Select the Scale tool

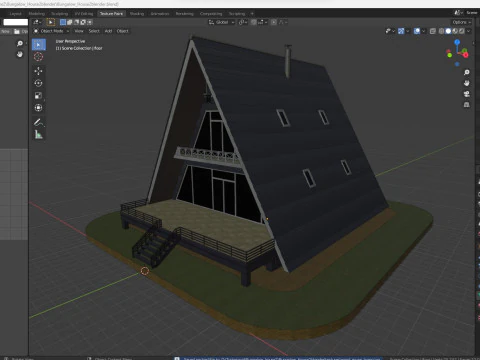pyautogui.click(x=38, y=96)
